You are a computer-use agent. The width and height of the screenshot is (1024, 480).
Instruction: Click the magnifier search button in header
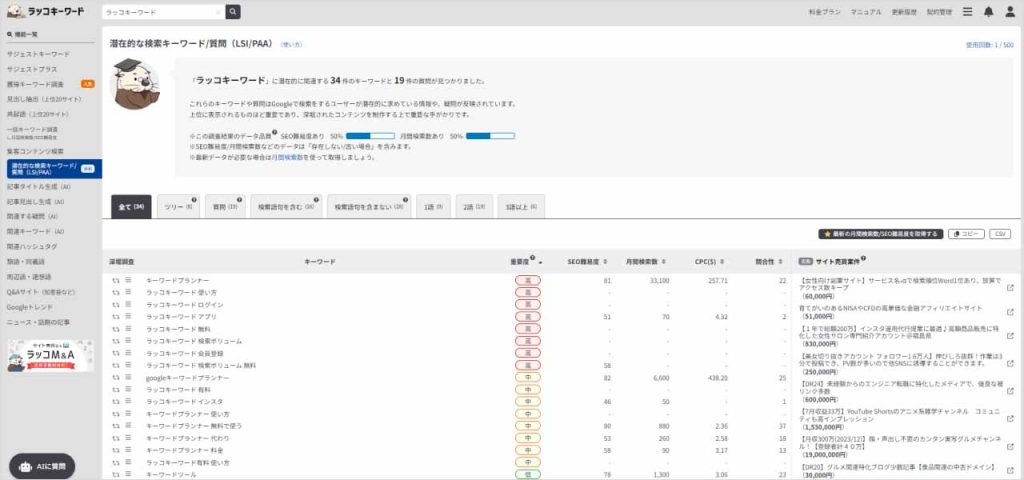coord(233,12)
